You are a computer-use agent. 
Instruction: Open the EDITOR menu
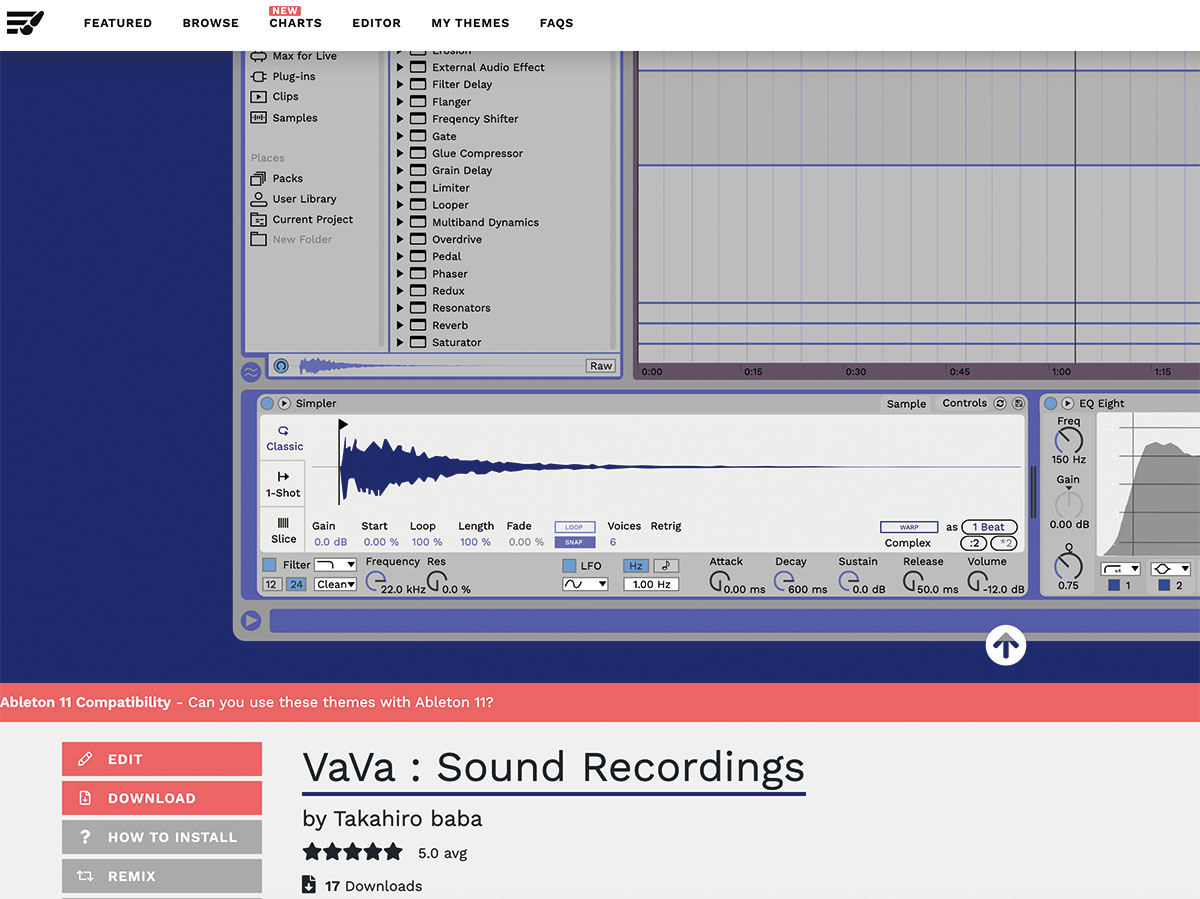[x=377, y=23]
